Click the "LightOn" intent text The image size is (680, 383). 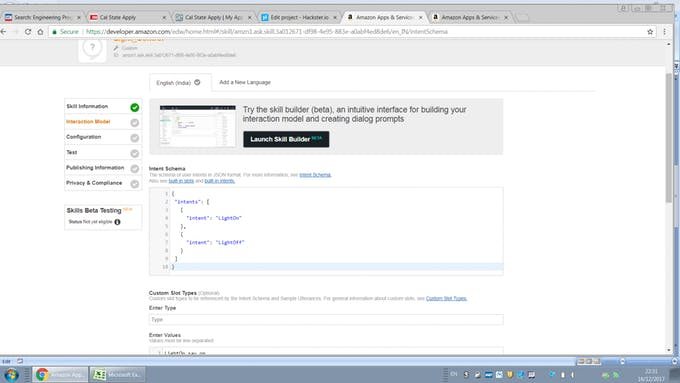click(229, 218)
